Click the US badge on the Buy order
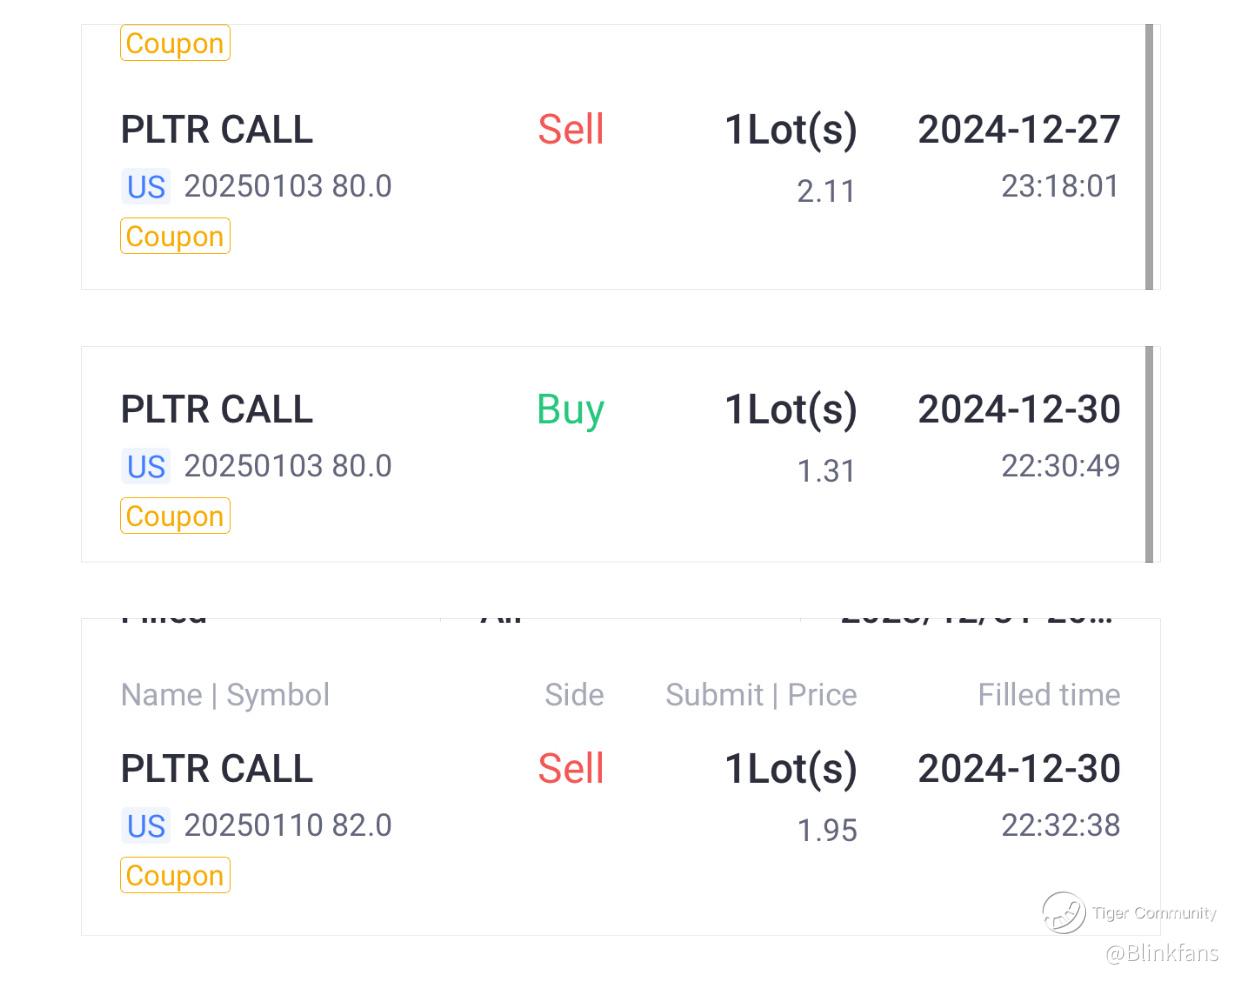This screenshot has height=981, width=1242. coord(146,466)
